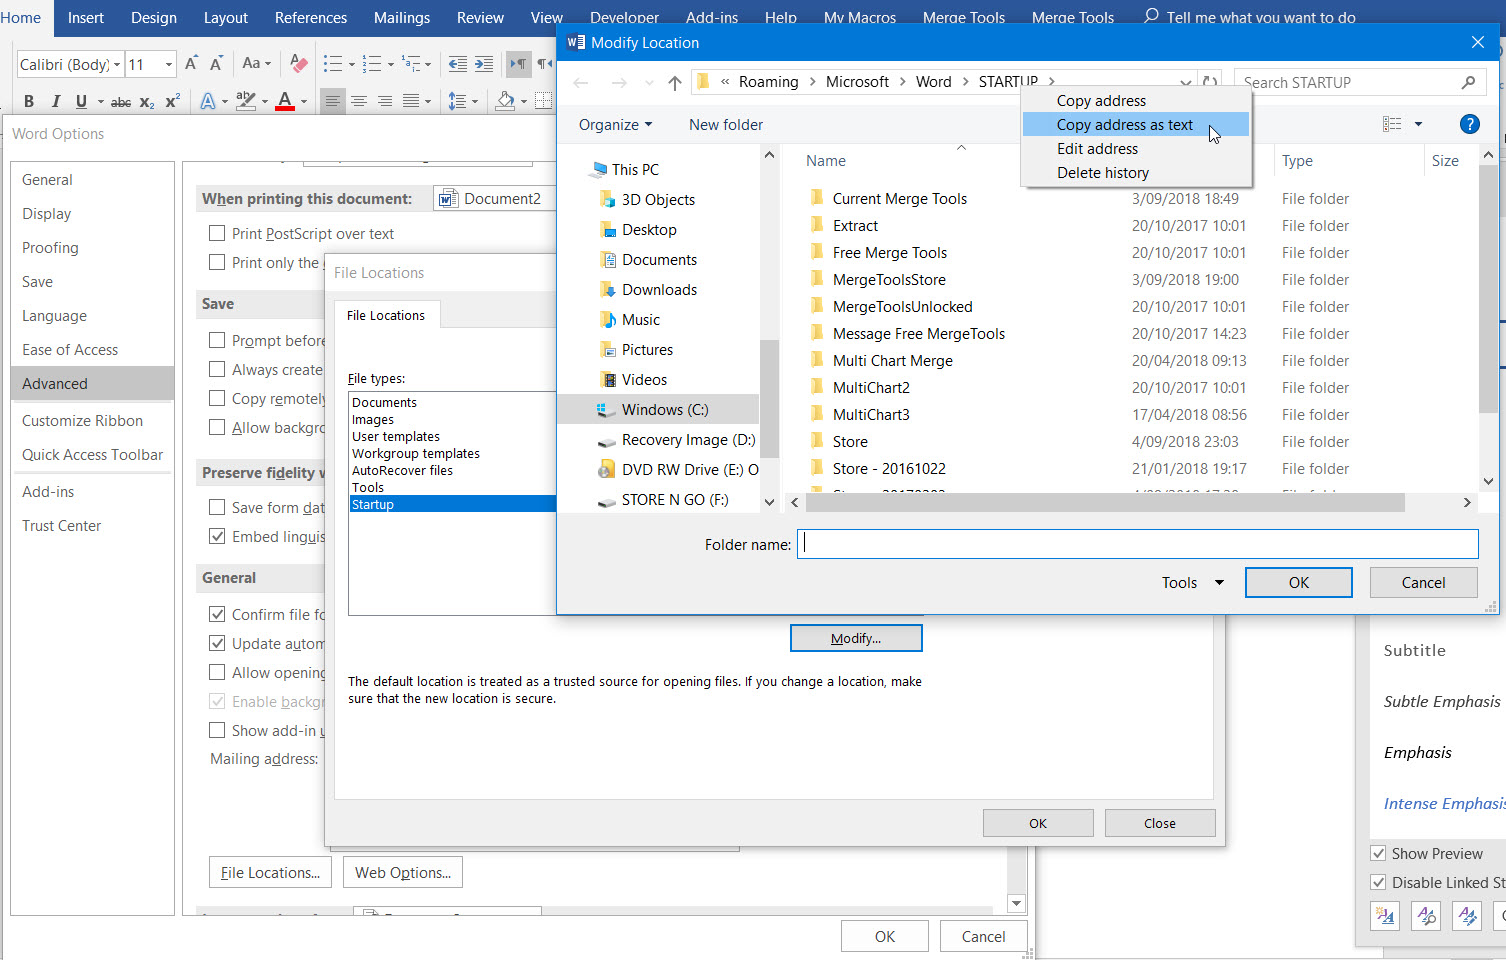Toggle Disable Linked Styles checkbox
The height and width of the screenshot is (960, 1506).
(x=1378, y=882)
